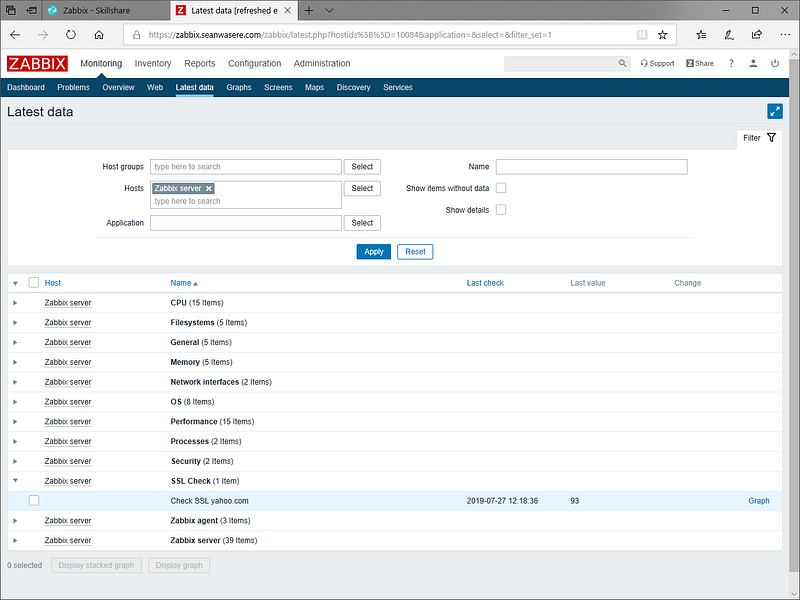Collapse the SSL Check group

coord(15,481)
